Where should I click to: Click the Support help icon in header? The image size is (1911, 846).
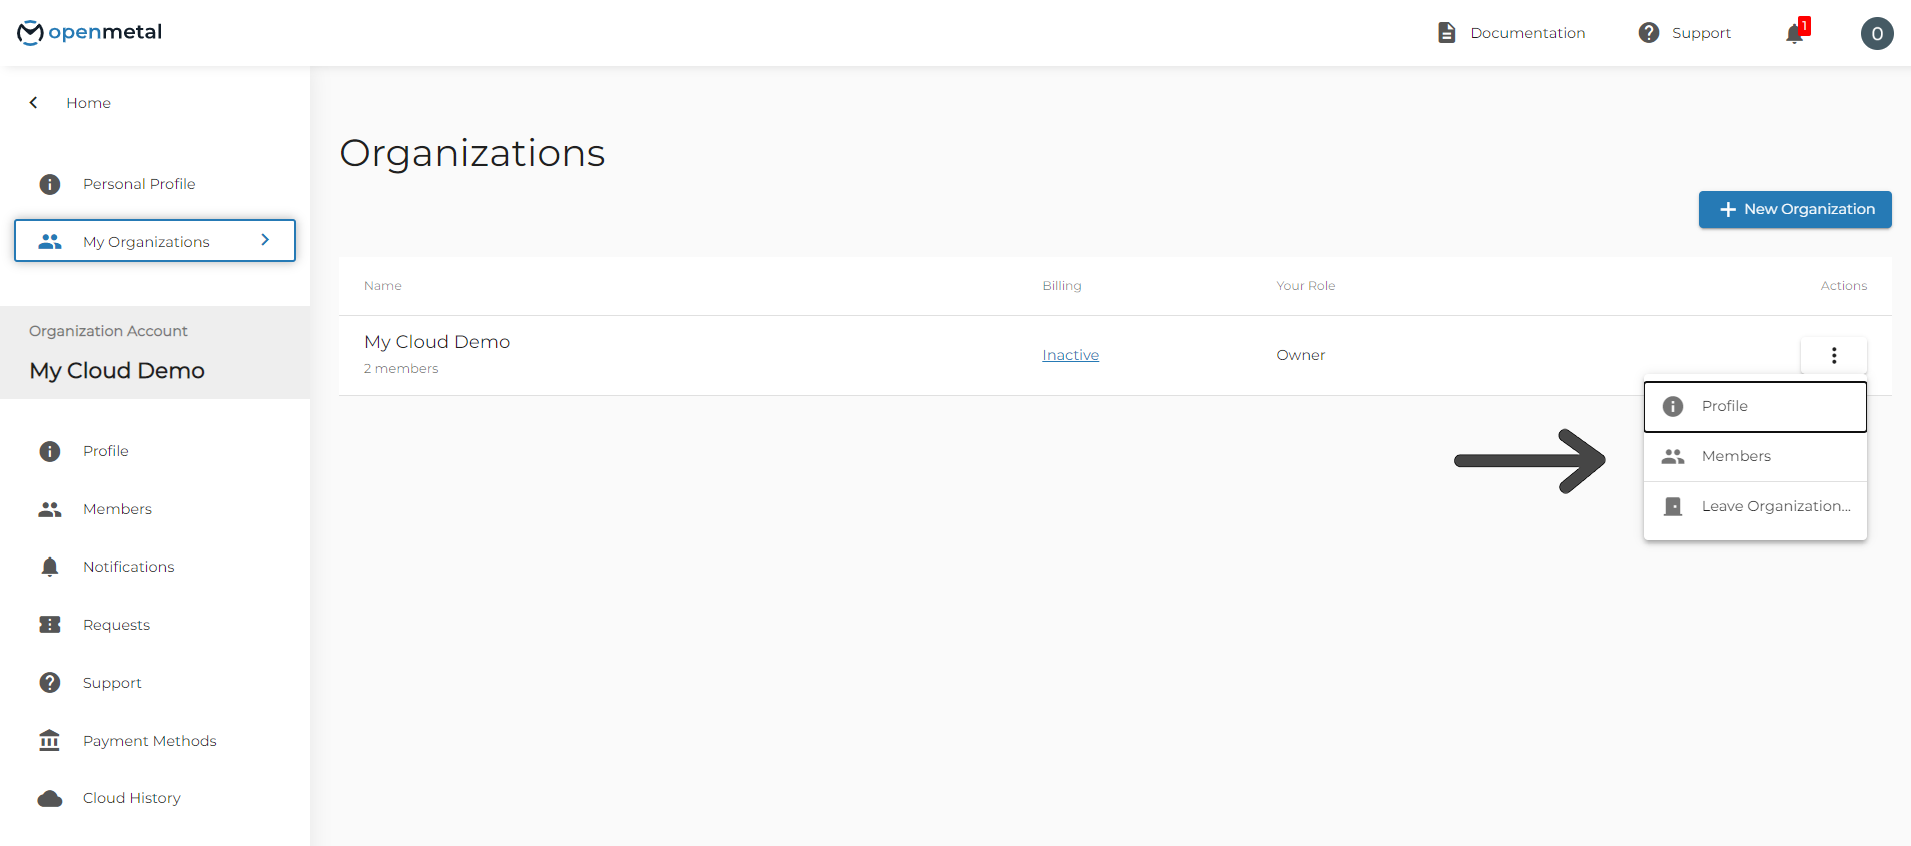tap(1649, 33)
